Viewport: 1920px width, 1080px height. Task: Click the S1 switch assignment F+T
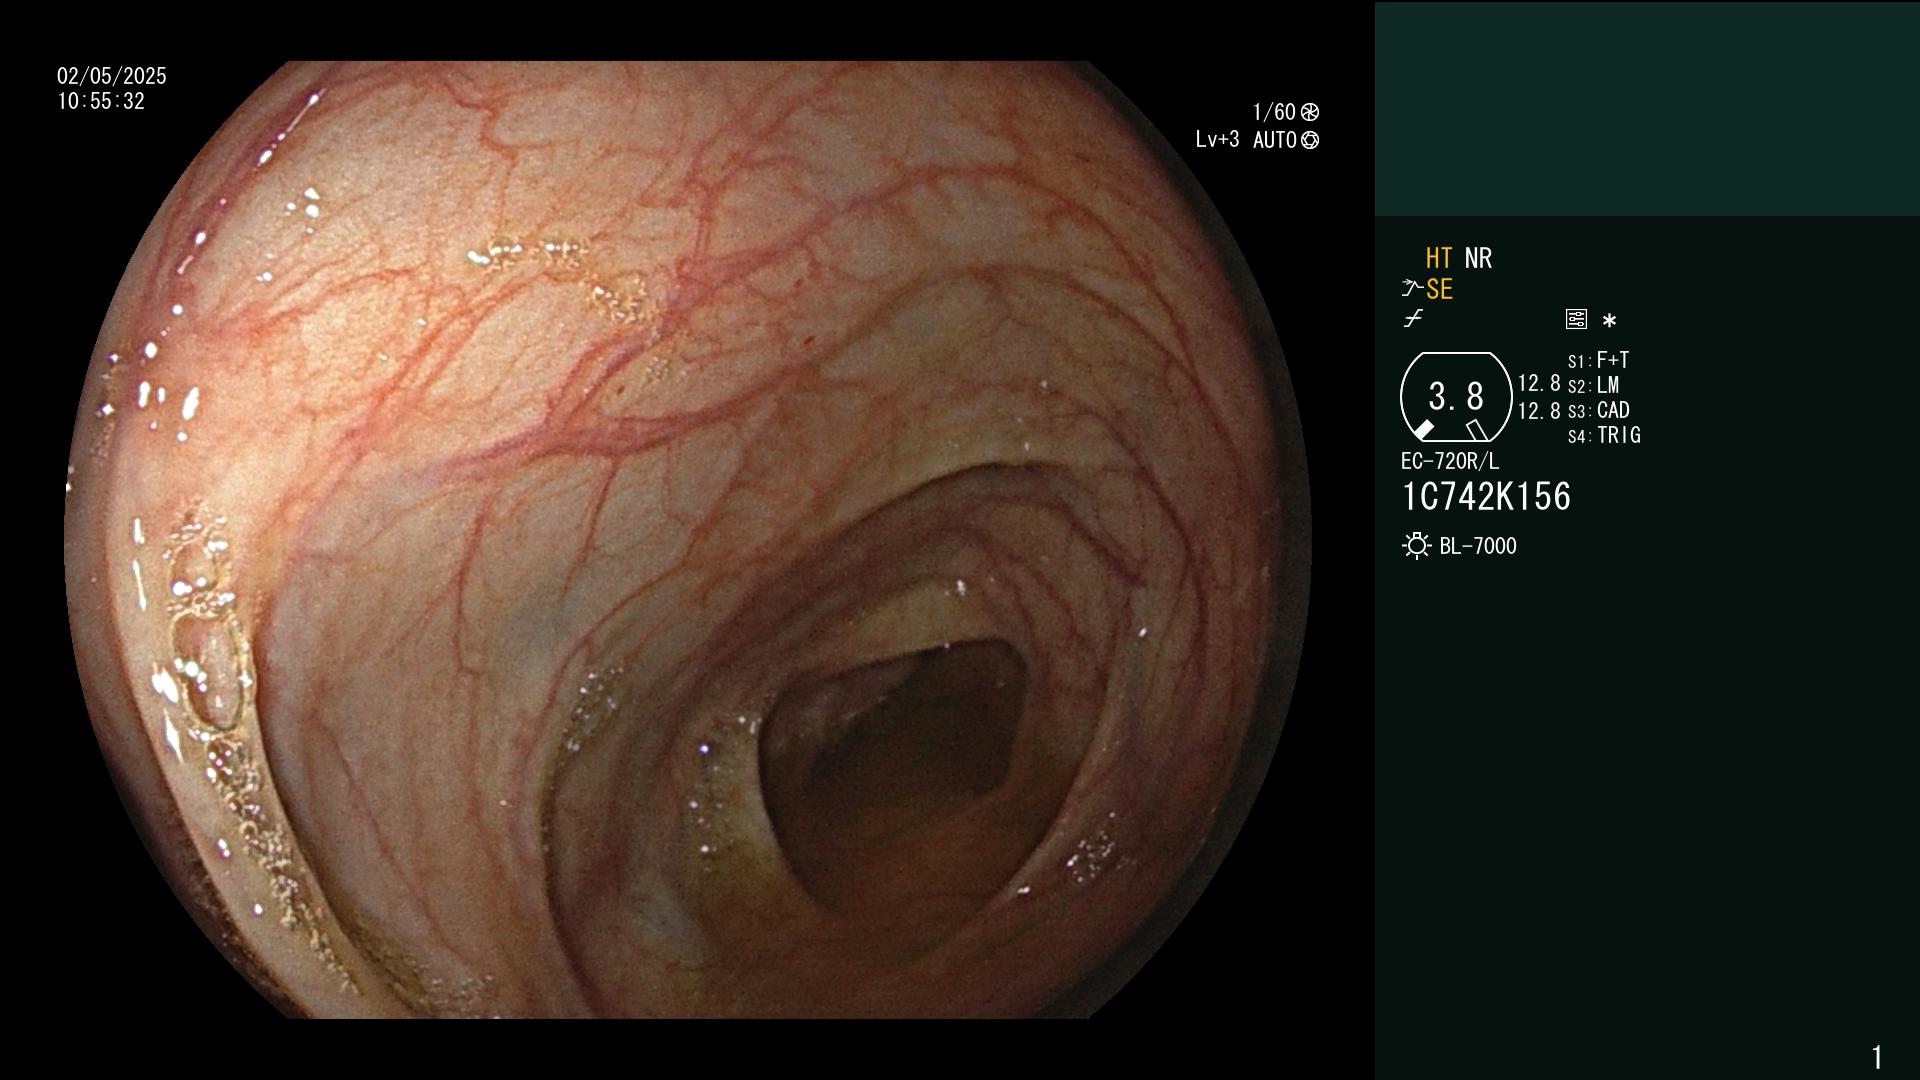point(1598,360)
